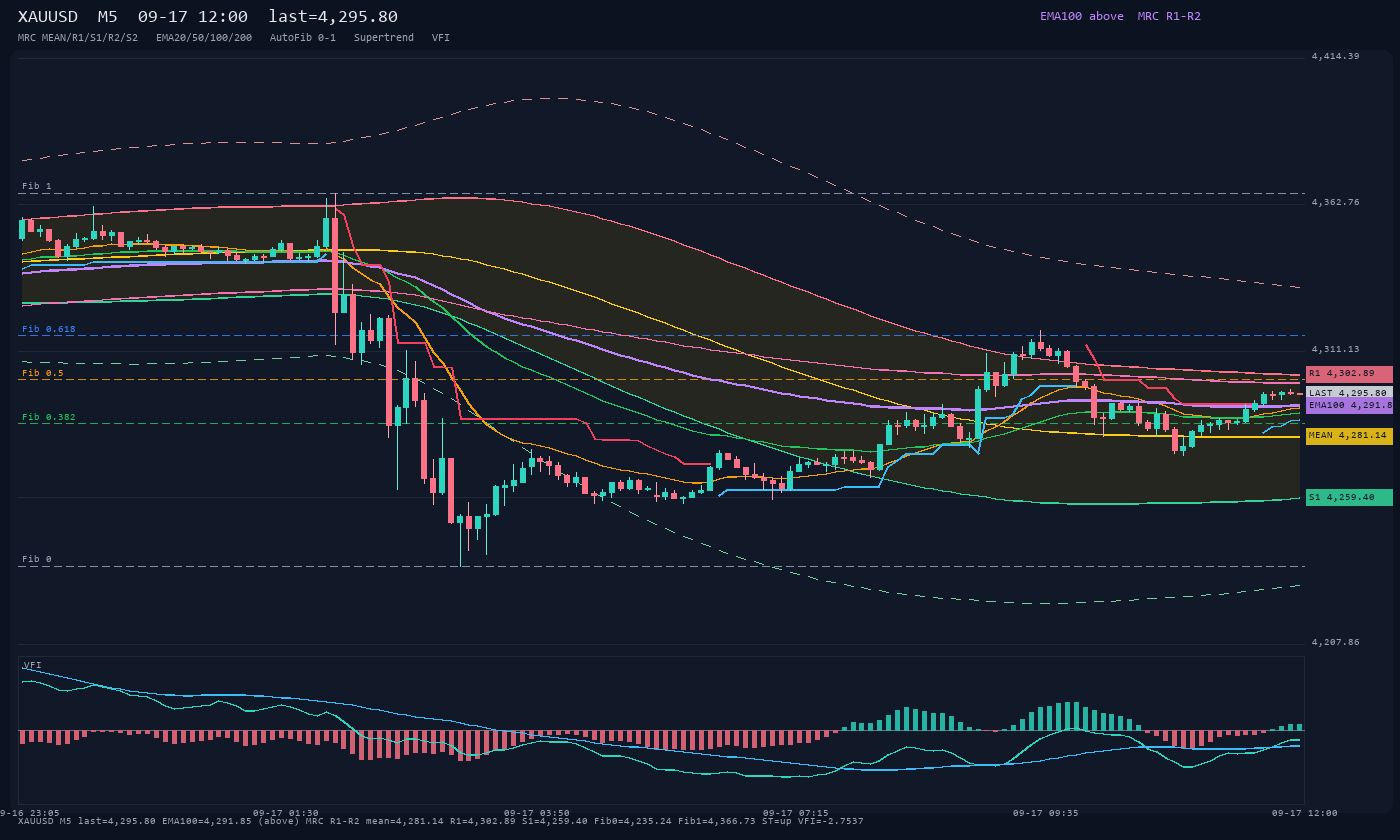
Task: Select the 'LAST 4,295.80' price tag
Action: (x=1349, y=393)
